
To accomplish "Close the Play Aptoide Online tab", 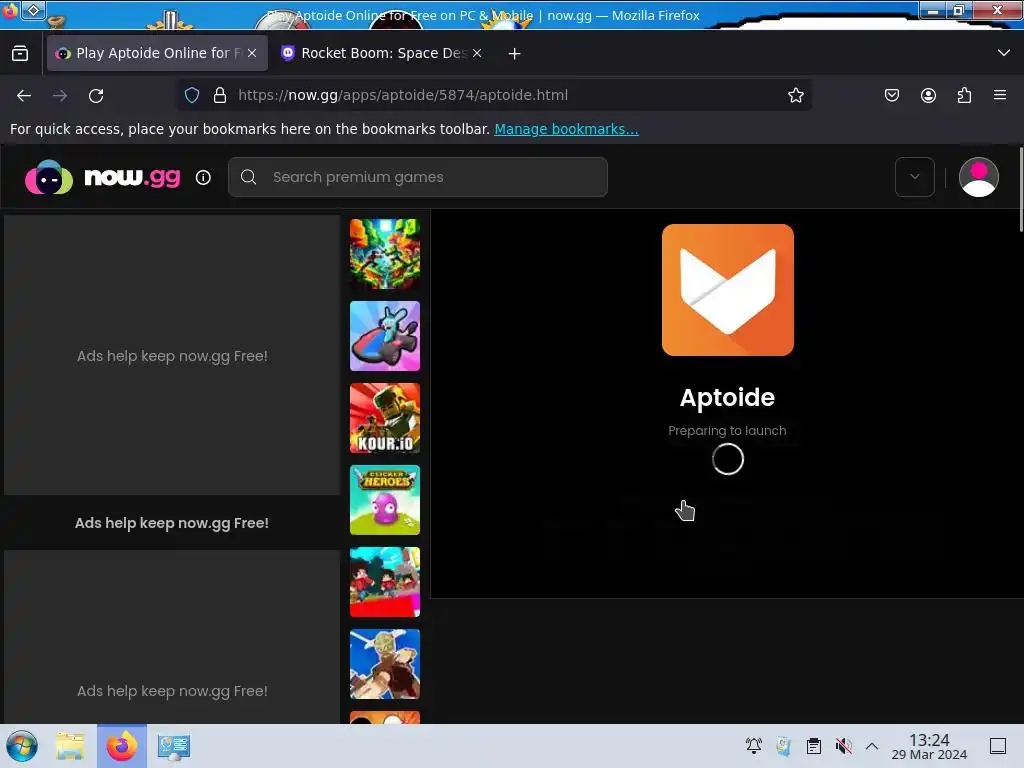I will [252, 54].
